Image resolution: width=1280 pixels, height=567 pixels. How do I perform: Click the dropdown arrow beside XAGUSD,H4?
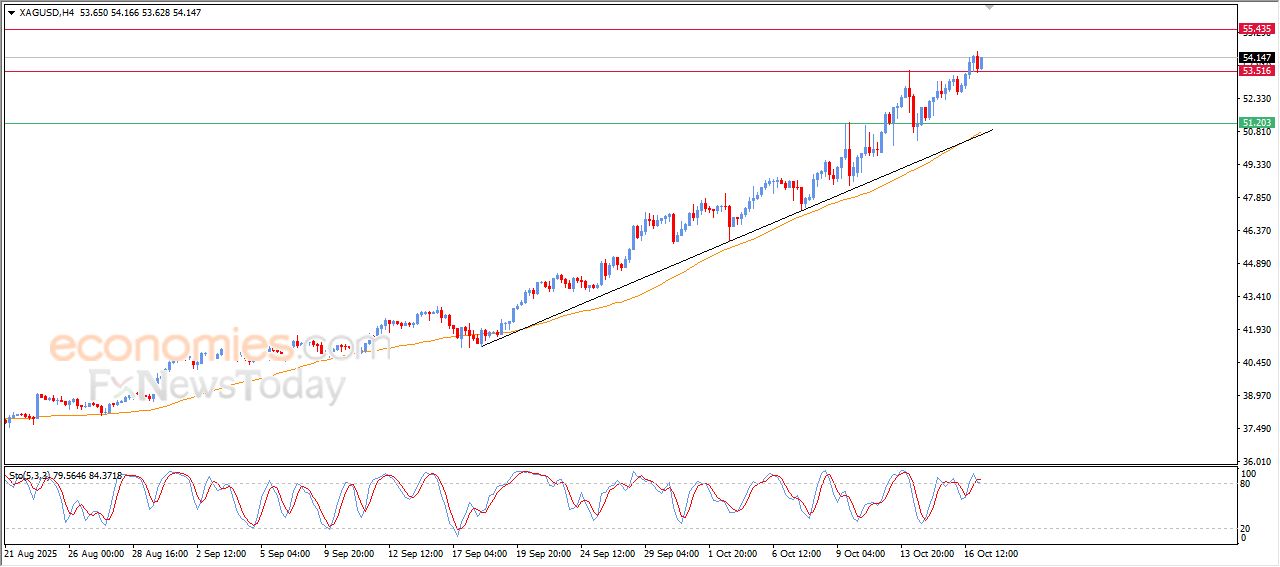11,13
